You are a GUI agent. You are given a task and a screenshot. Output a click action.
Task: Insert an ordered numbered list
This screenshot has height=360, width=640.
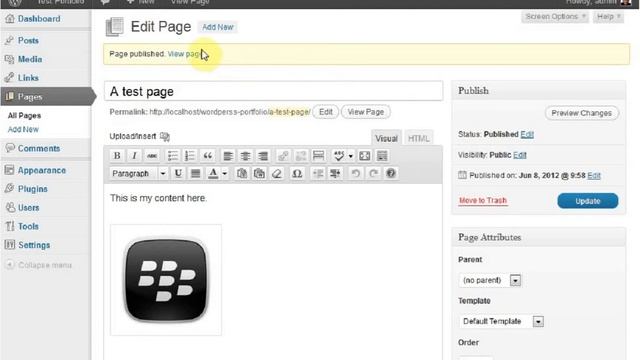tap(190, 156)
